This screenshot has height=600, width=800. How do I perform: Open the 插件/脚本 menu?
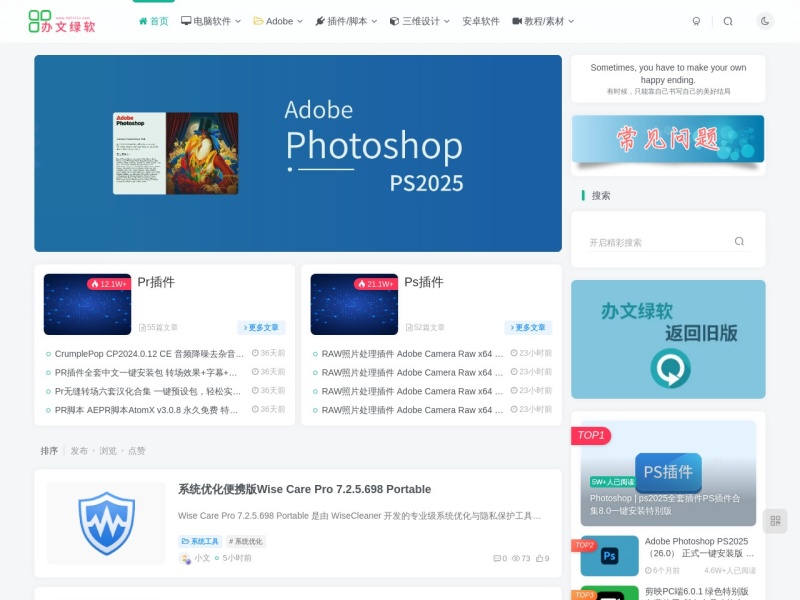[x=341, y=21]
